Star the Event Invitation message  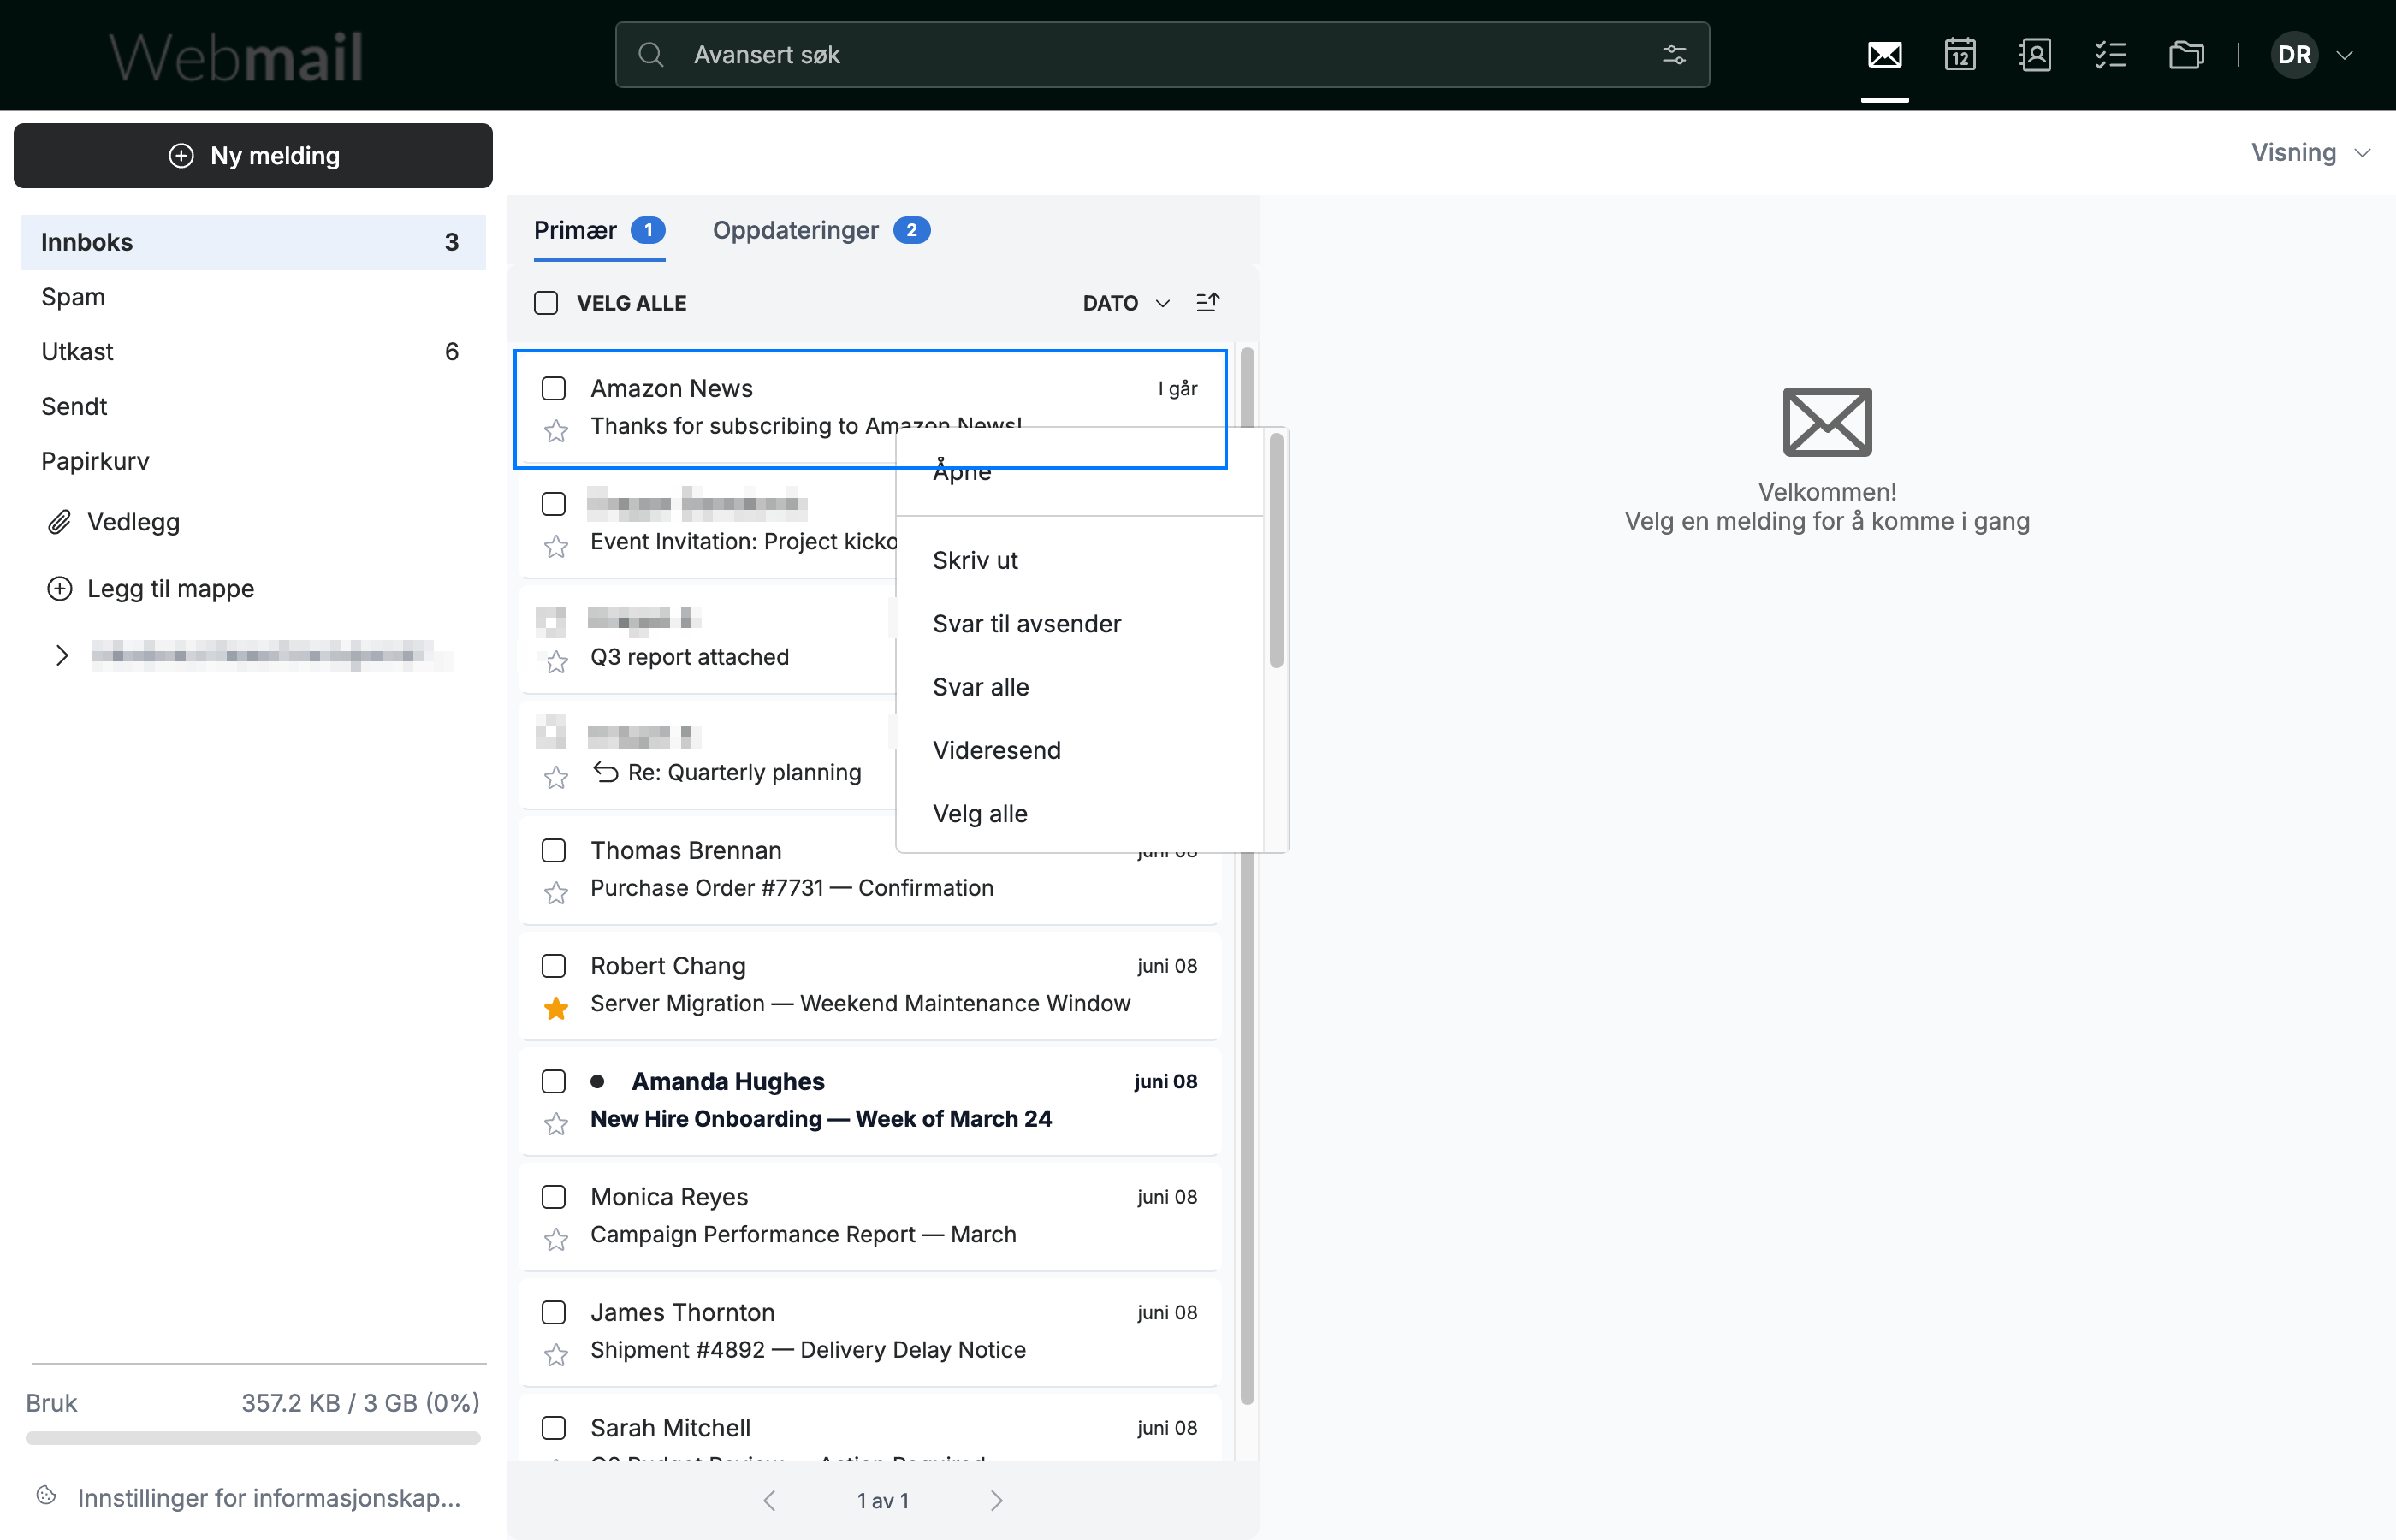click(556, 546)
